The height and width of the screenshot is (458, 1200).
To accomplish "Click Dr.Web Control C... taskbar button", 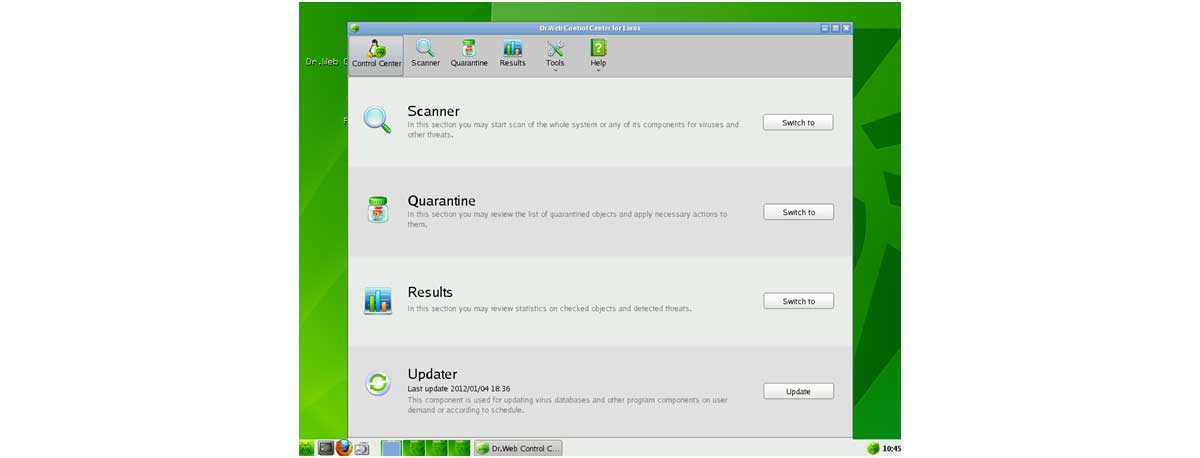I will point(518,448).
